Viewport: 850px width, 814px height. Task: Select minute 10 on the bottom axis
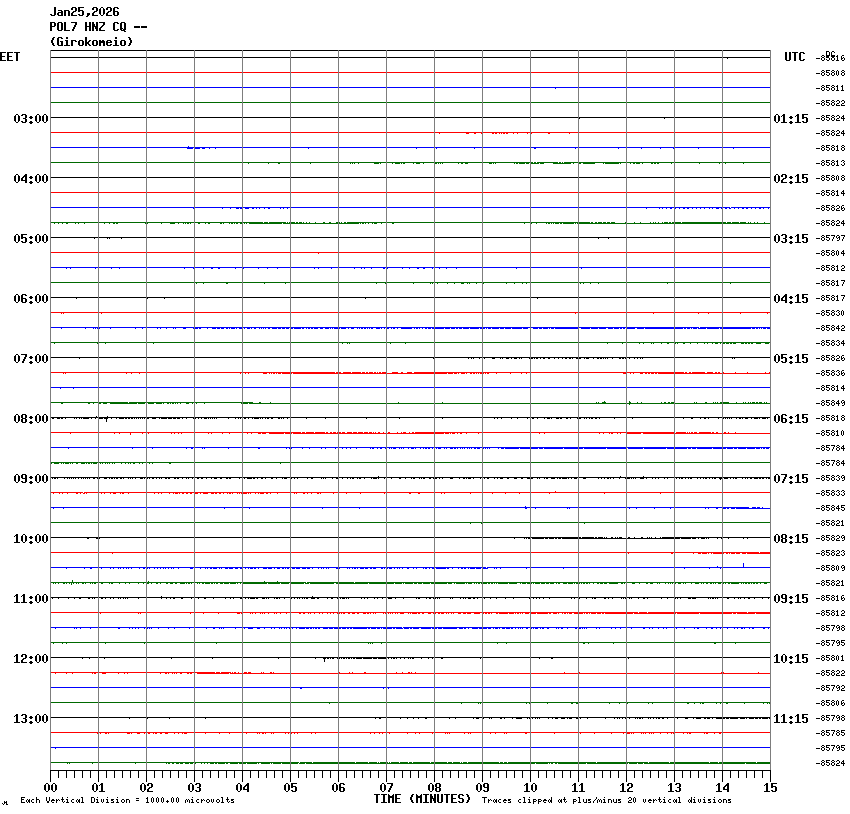point(530,788)
